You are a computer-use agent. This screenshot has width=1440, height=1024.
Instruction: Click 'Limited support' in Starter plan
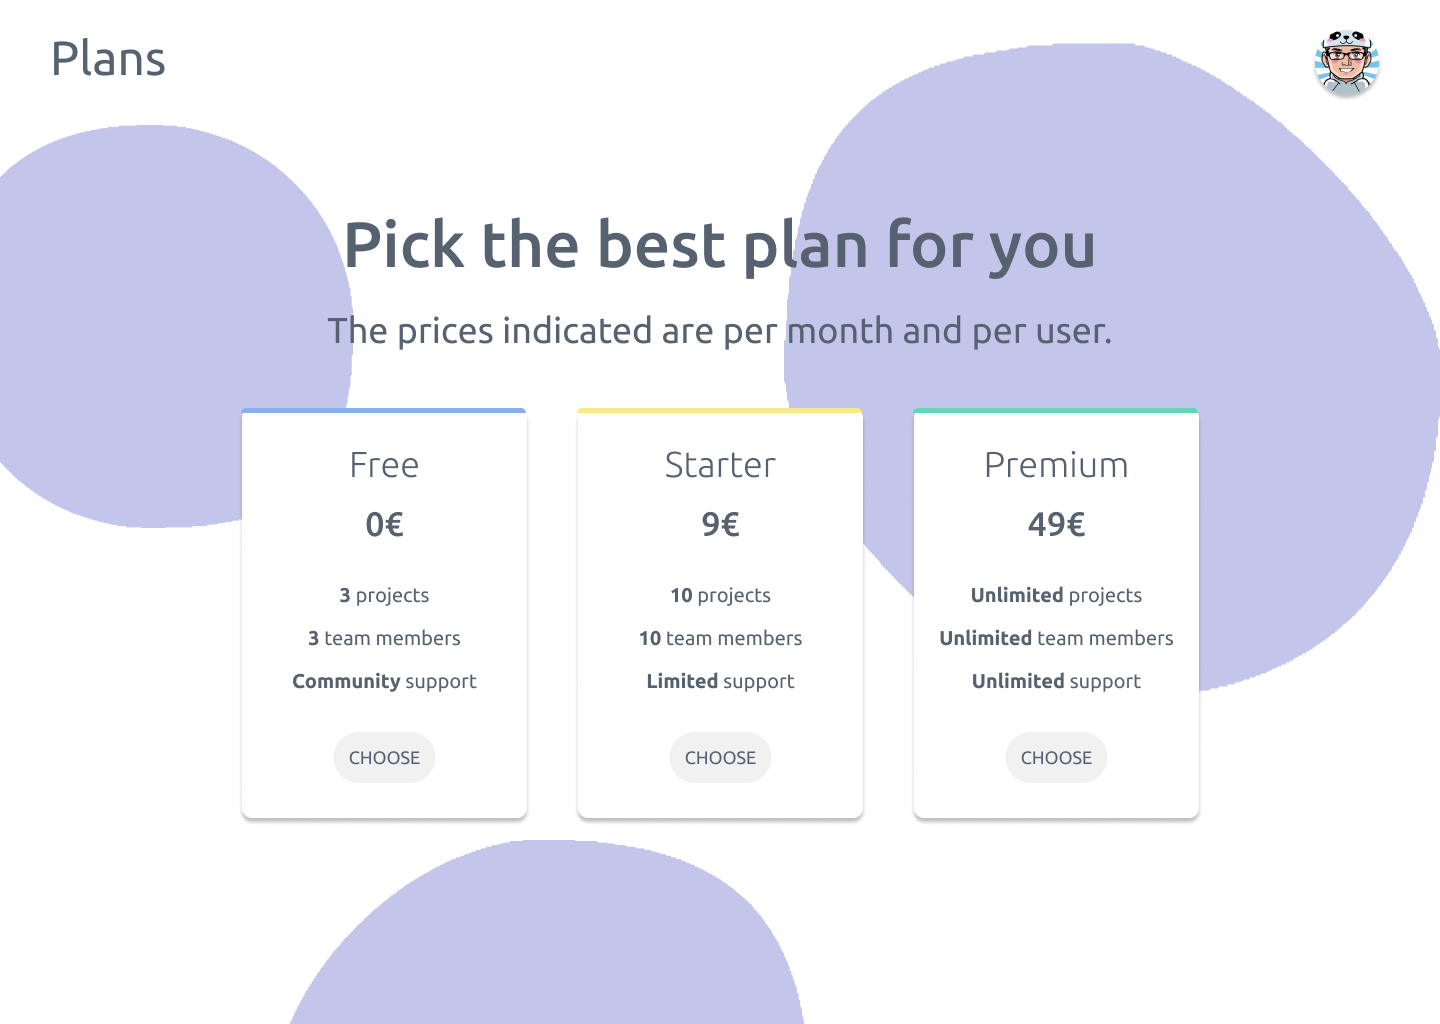point(720,681)
